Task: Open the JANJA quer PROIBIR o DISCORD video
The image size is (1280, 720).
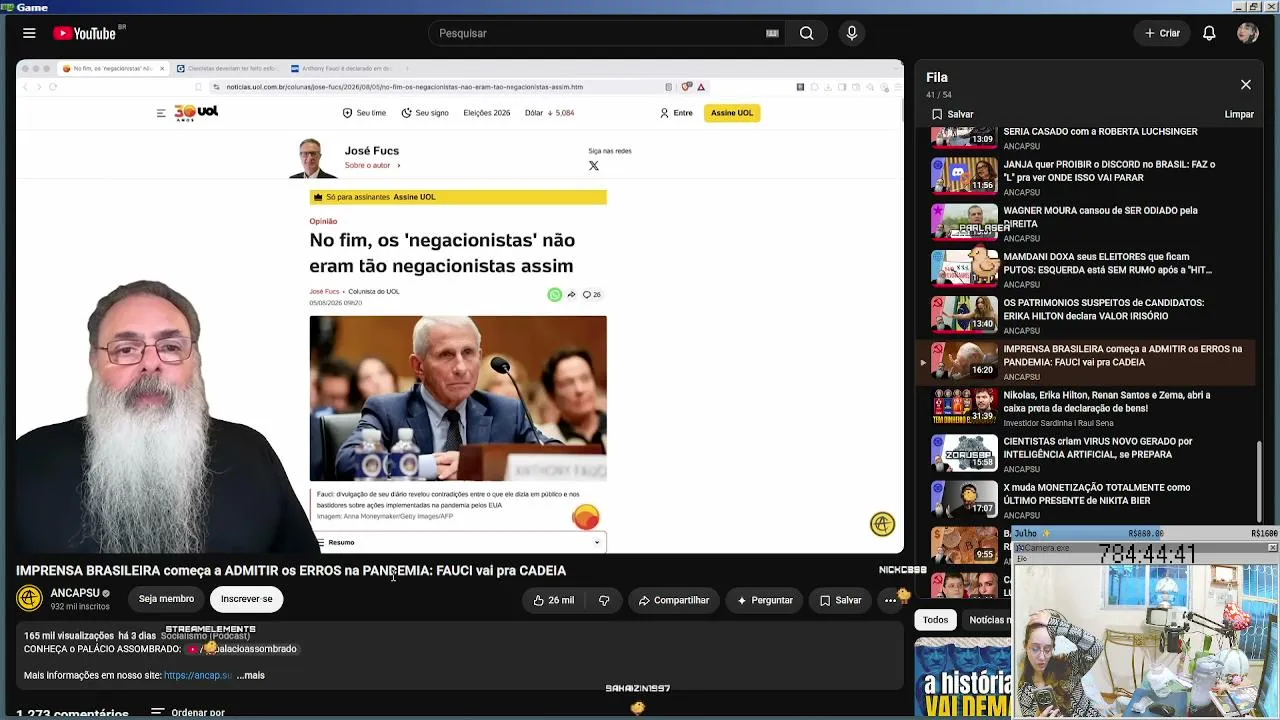Action: coord(1109,171)
